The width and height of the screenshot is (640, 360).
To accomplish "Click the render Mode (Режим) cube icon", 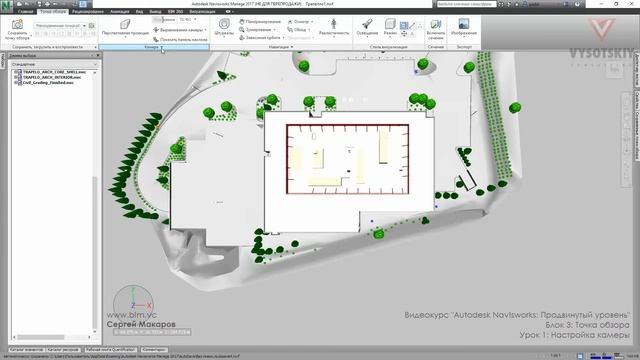I will pyautogui.click(x=390, y=24).
